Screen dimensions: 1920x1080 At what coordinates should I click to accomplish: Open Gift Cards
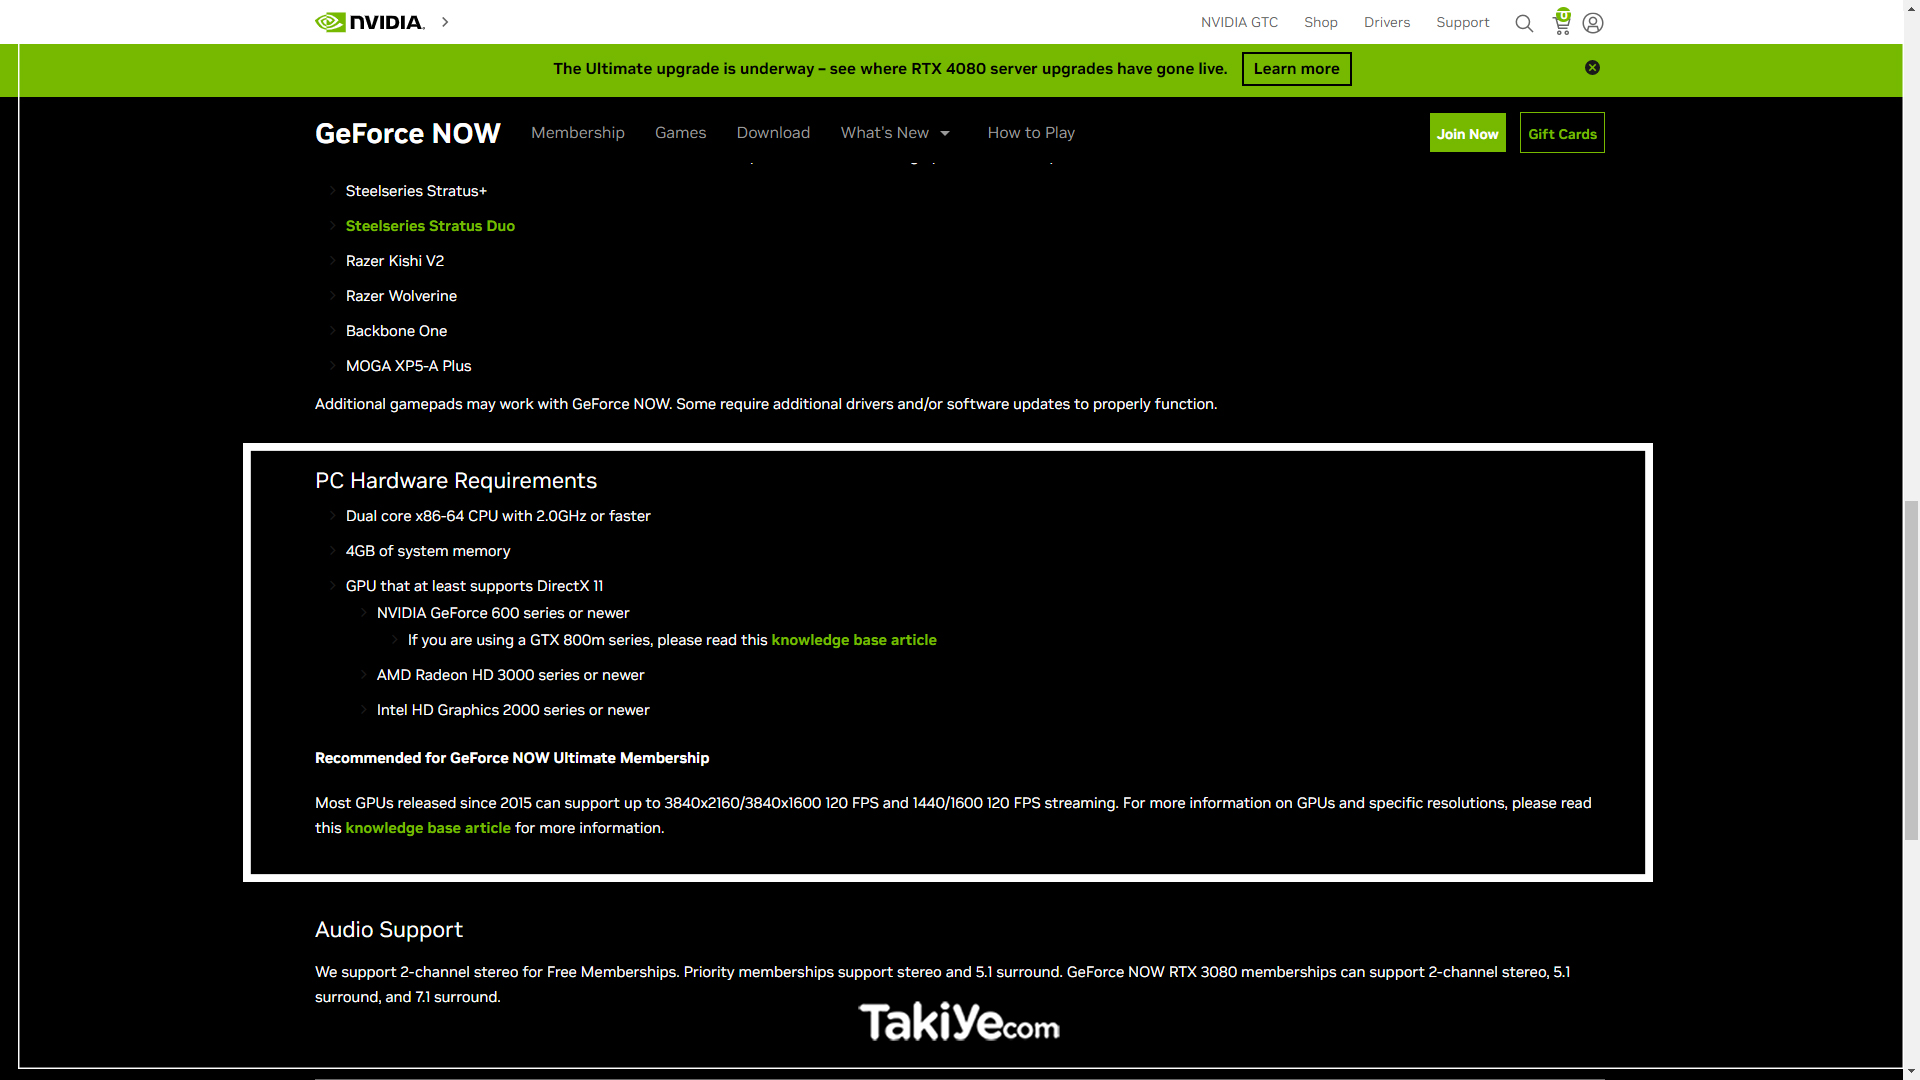tap(1562, 132)
